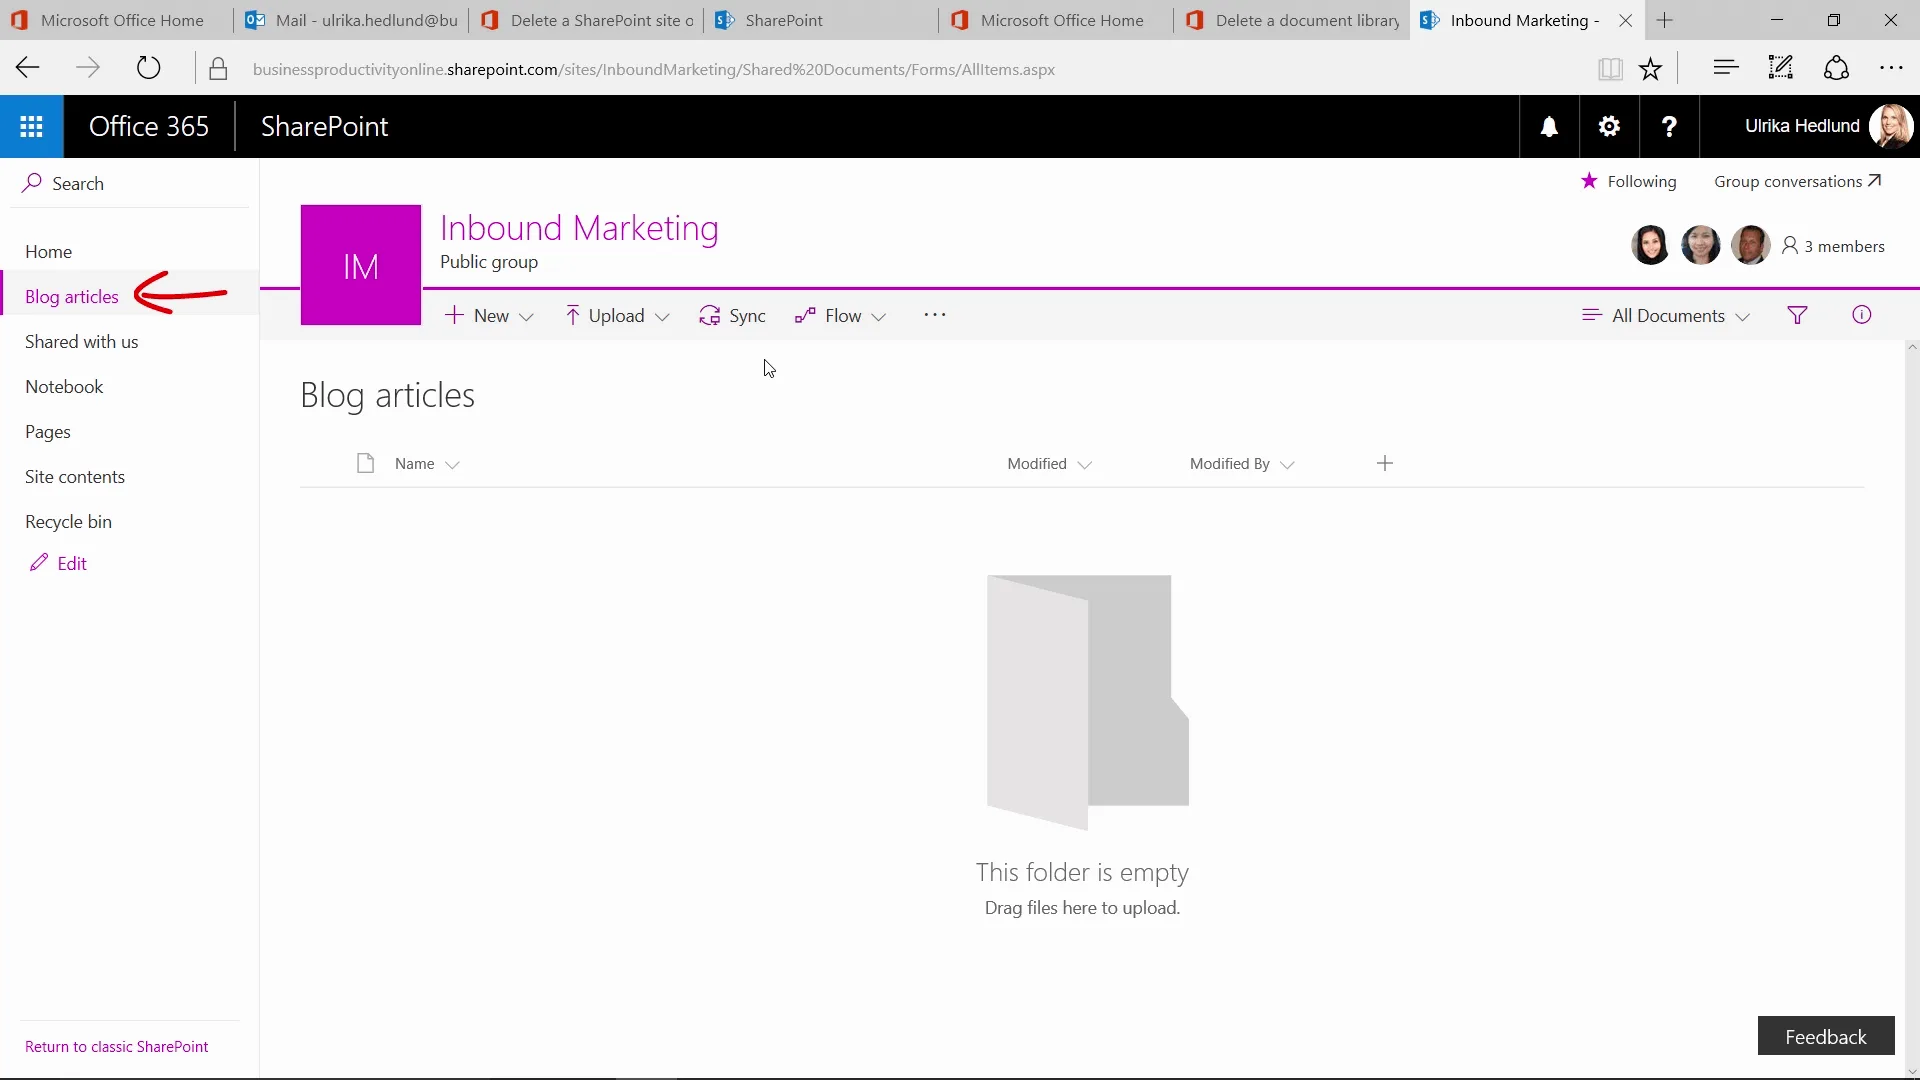
Task: Close the Inbound Marketing tab
Action: coord(1626,20)
